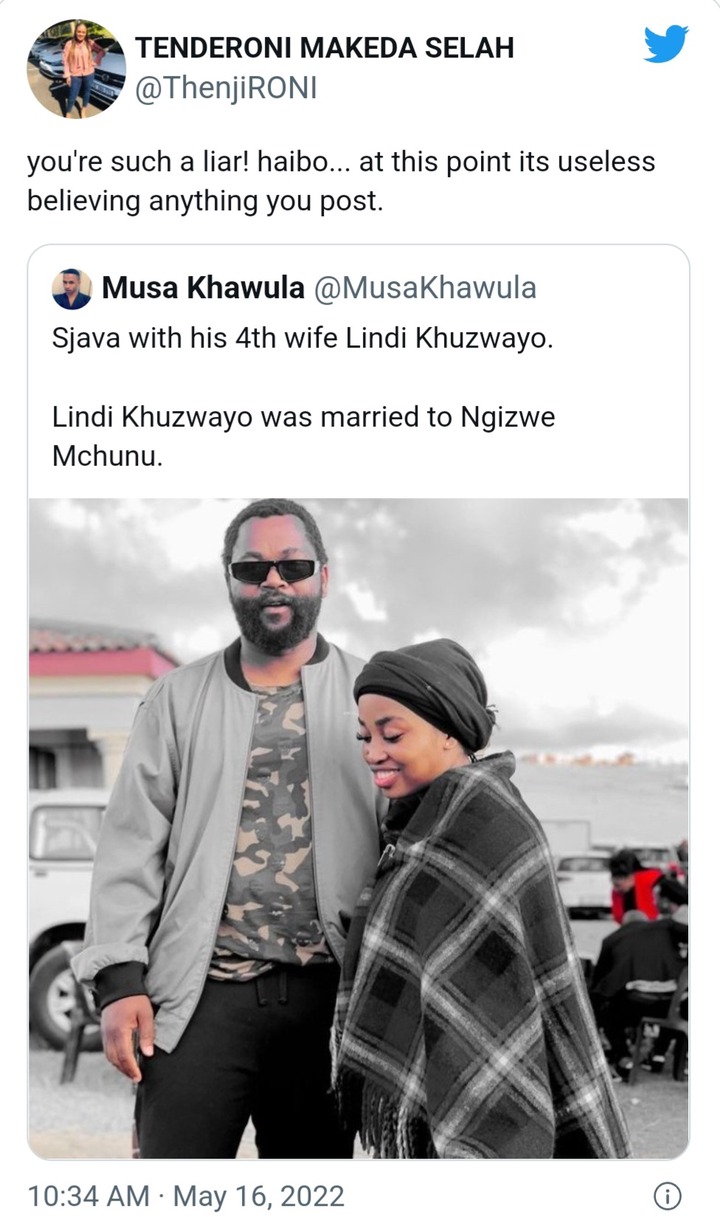Open the Musa Khawula display name
The image size is (720, 1217).
click(x=204, y=288)
